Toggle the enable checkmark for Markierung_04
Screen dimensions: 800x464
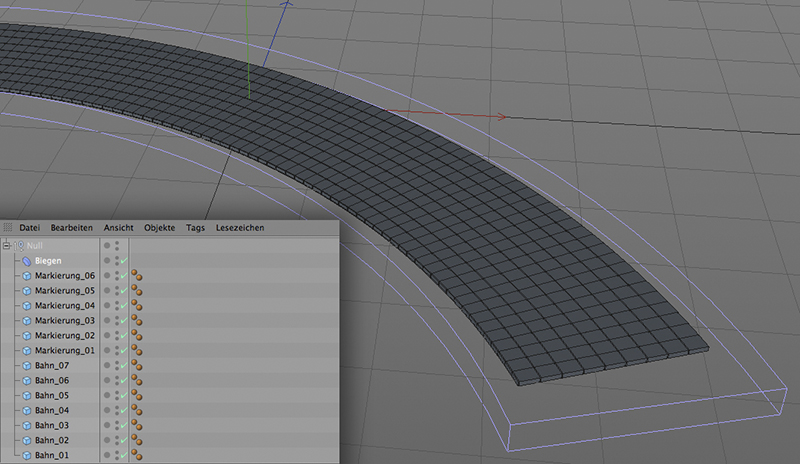pyautogui.click(x=123, y=305)
